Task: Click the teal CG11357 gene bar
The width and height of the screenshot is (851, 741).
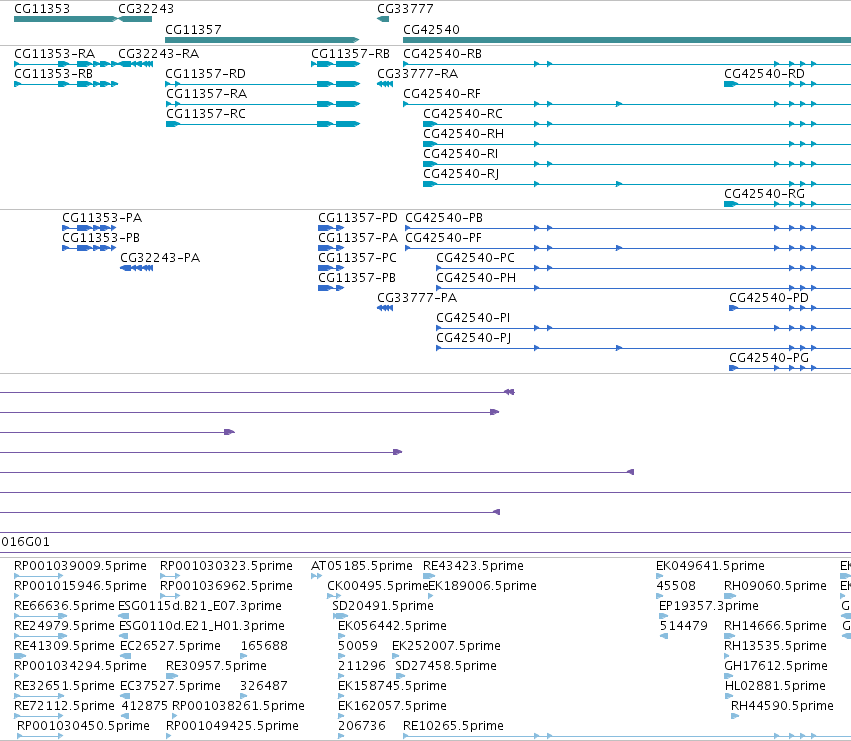Action: 262,40
